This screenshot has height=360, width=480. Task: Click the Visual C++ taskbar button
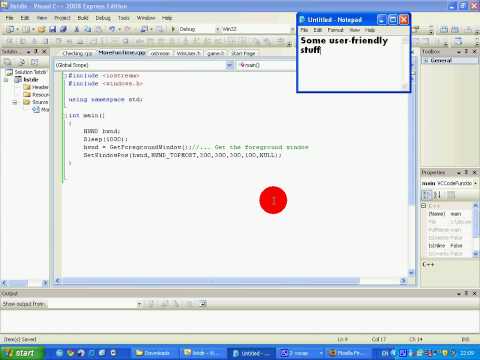(x=203, y=353)
